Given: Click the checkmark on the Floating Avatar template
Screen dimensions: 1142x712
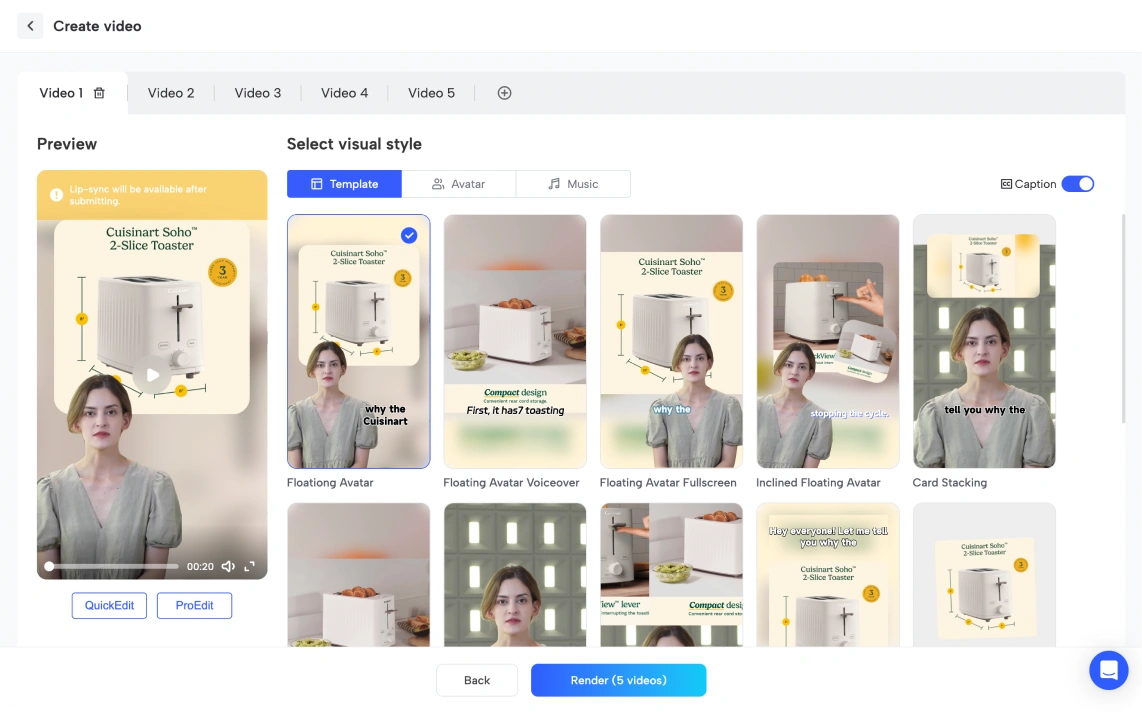Looking at the screenshot, I should pyautogui.click(x=409, y=235).
